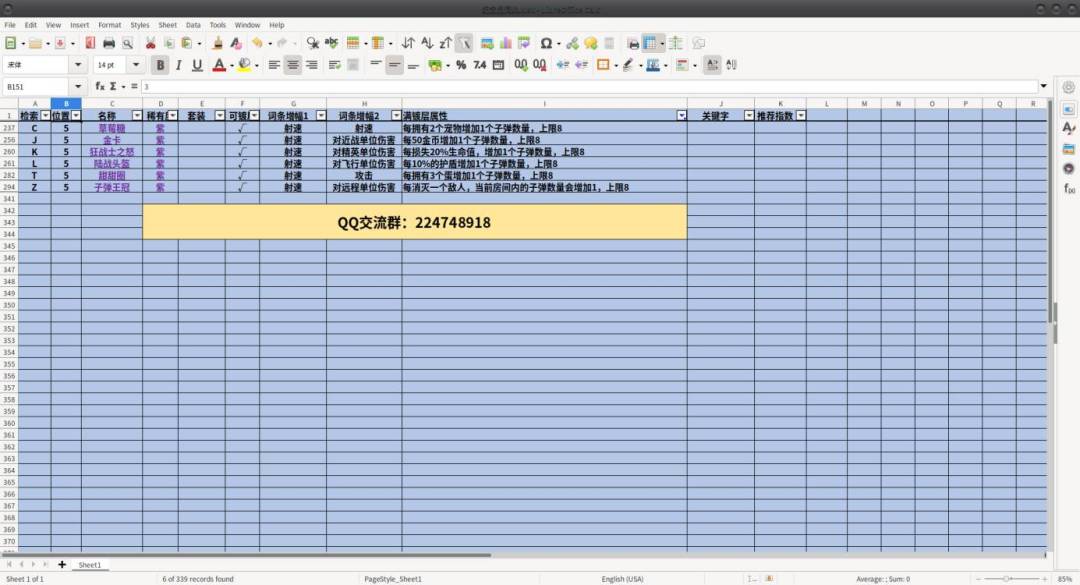Select the Sheet1 tab
This screenshot has width=1080, height=585.
tap(90, 565)
